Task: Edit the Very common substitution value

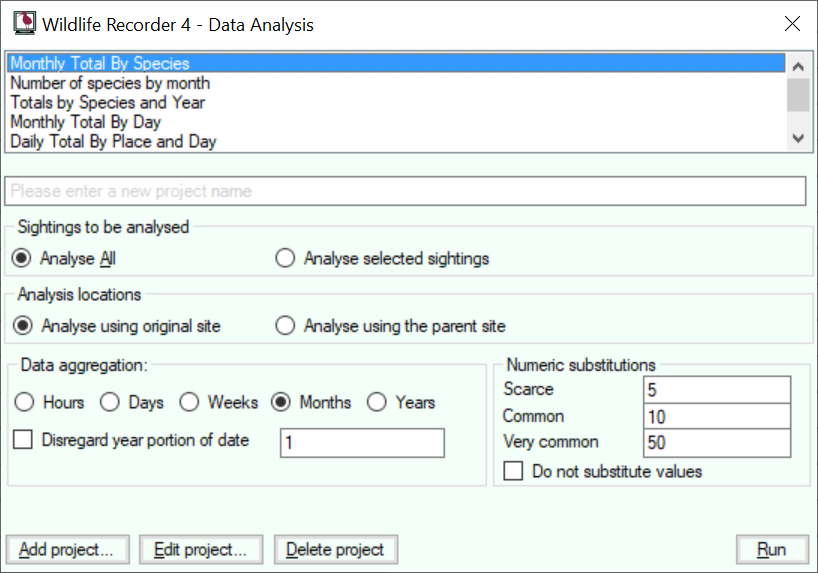Action: [717, 443]
